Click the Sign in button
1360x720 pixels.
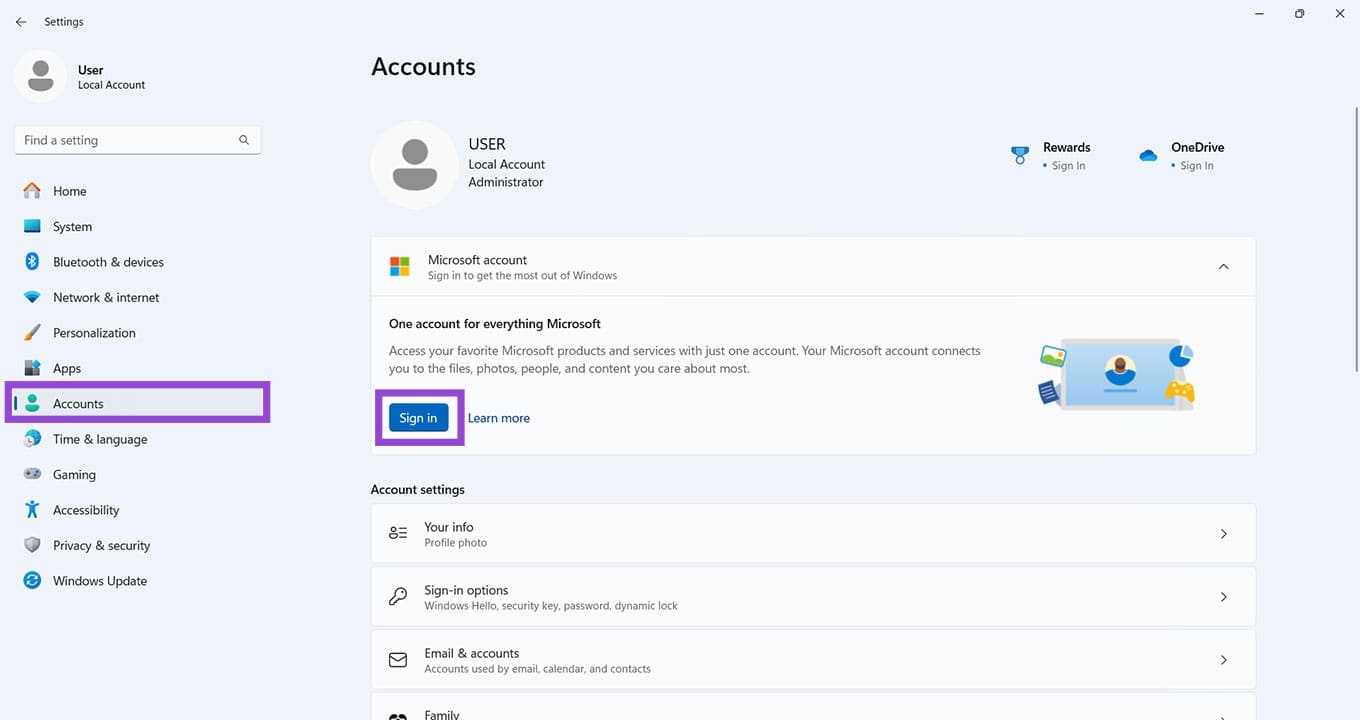click(x=418, y=417)
